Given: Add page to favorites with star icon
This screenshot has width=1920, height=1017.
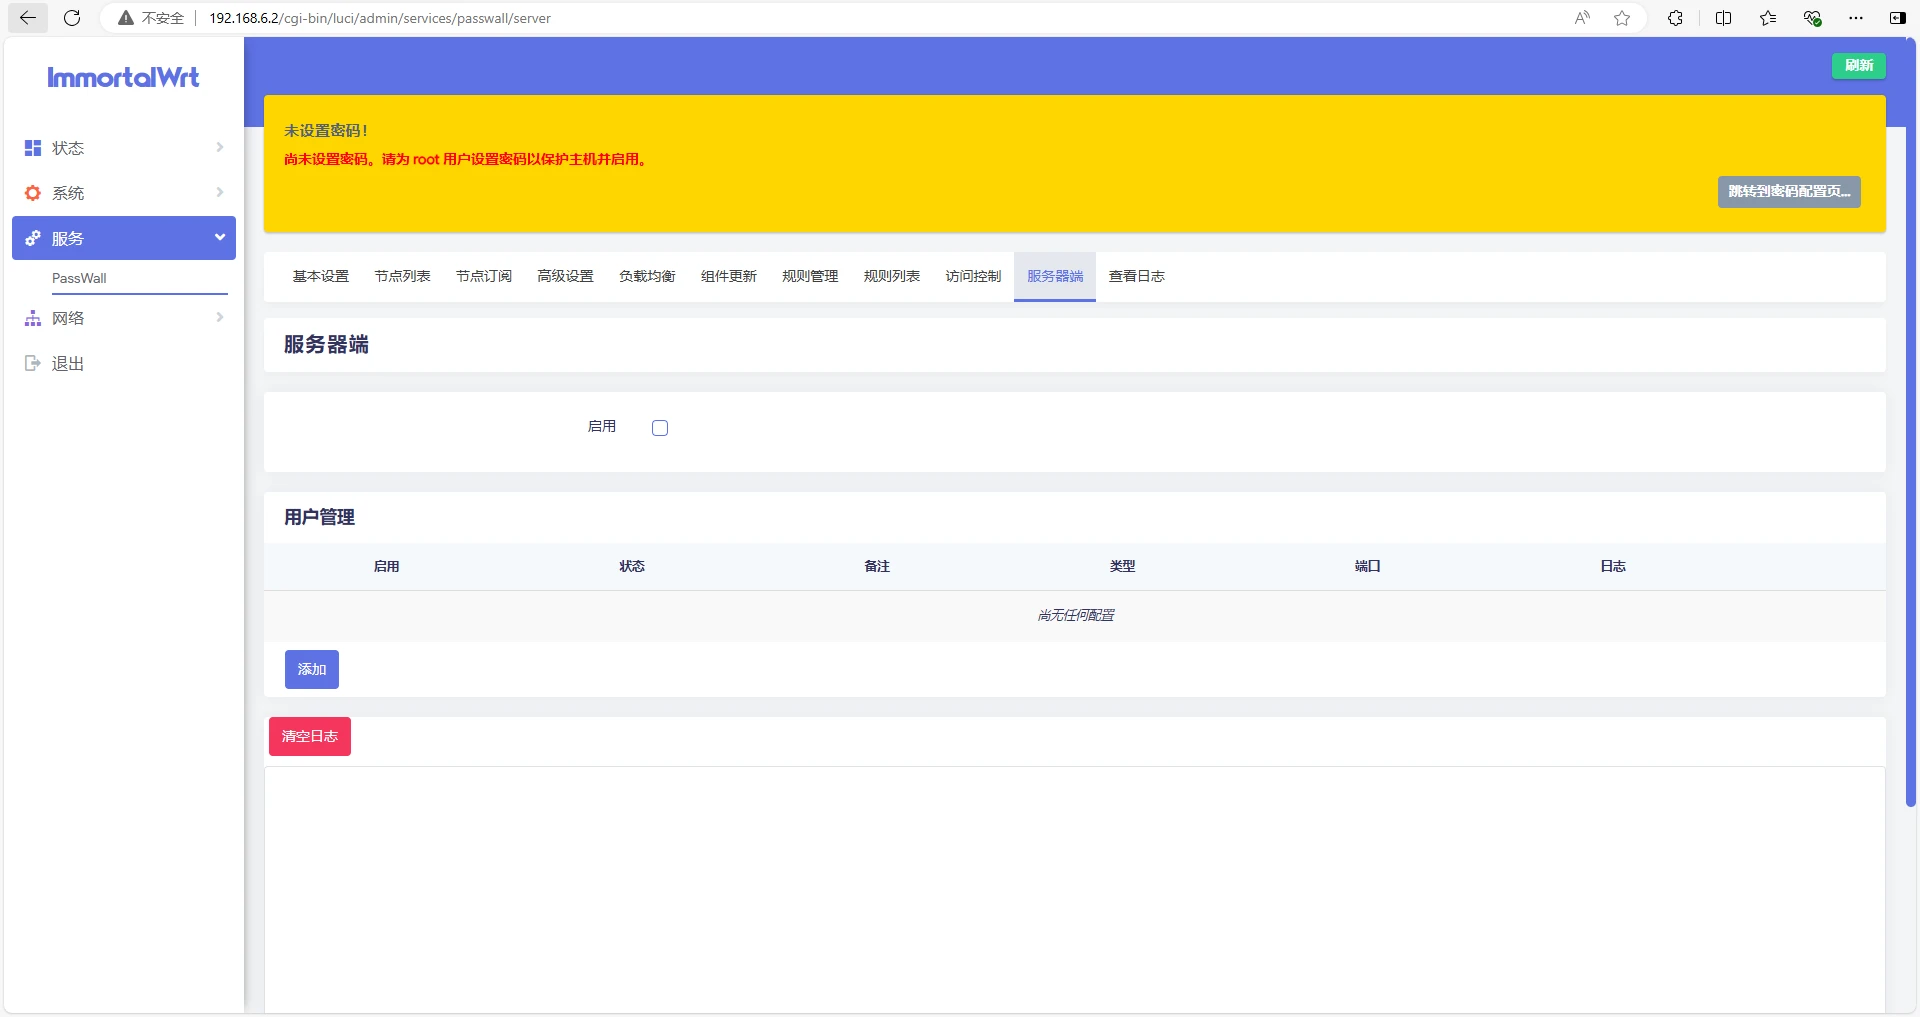Looking at the screenshot, I should tap(1622, 18).
